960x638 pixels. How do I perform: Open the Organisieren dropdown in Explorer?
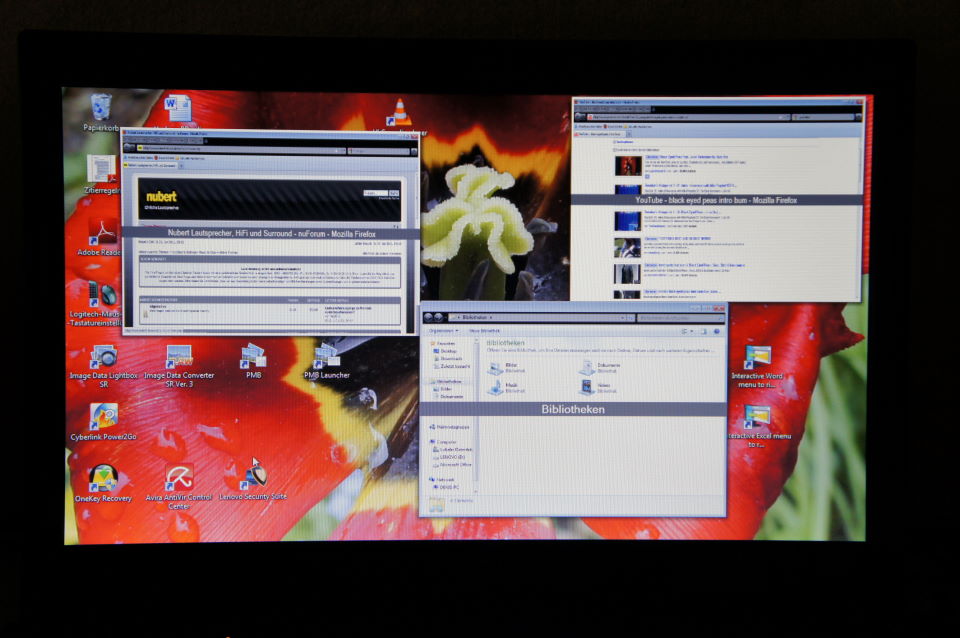tap(442, 330)
